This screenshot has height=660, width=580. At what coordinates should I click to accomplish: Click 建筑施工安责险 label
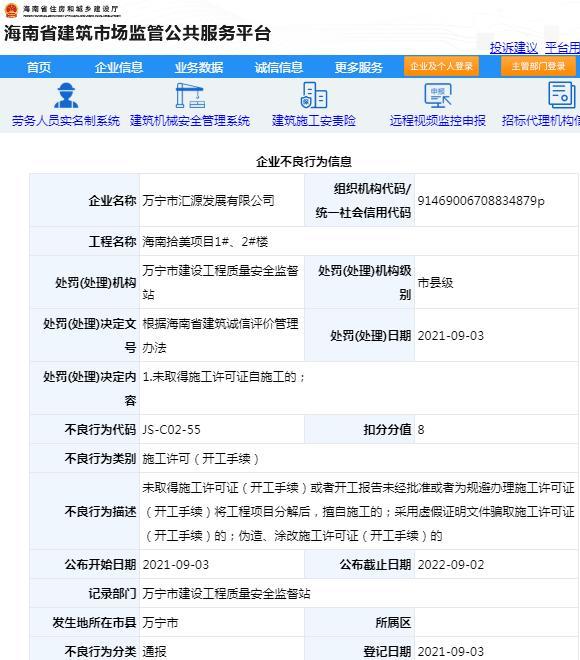(314, 121)
